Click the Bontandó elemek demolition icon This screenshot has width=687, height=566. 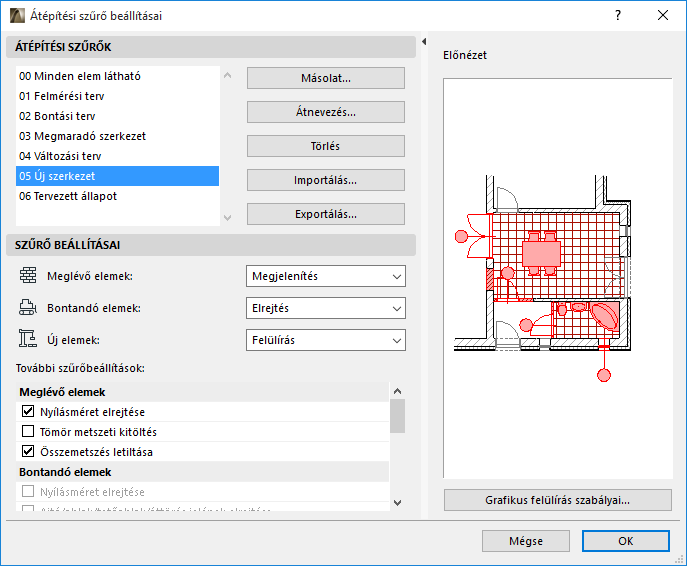[28, 308]
